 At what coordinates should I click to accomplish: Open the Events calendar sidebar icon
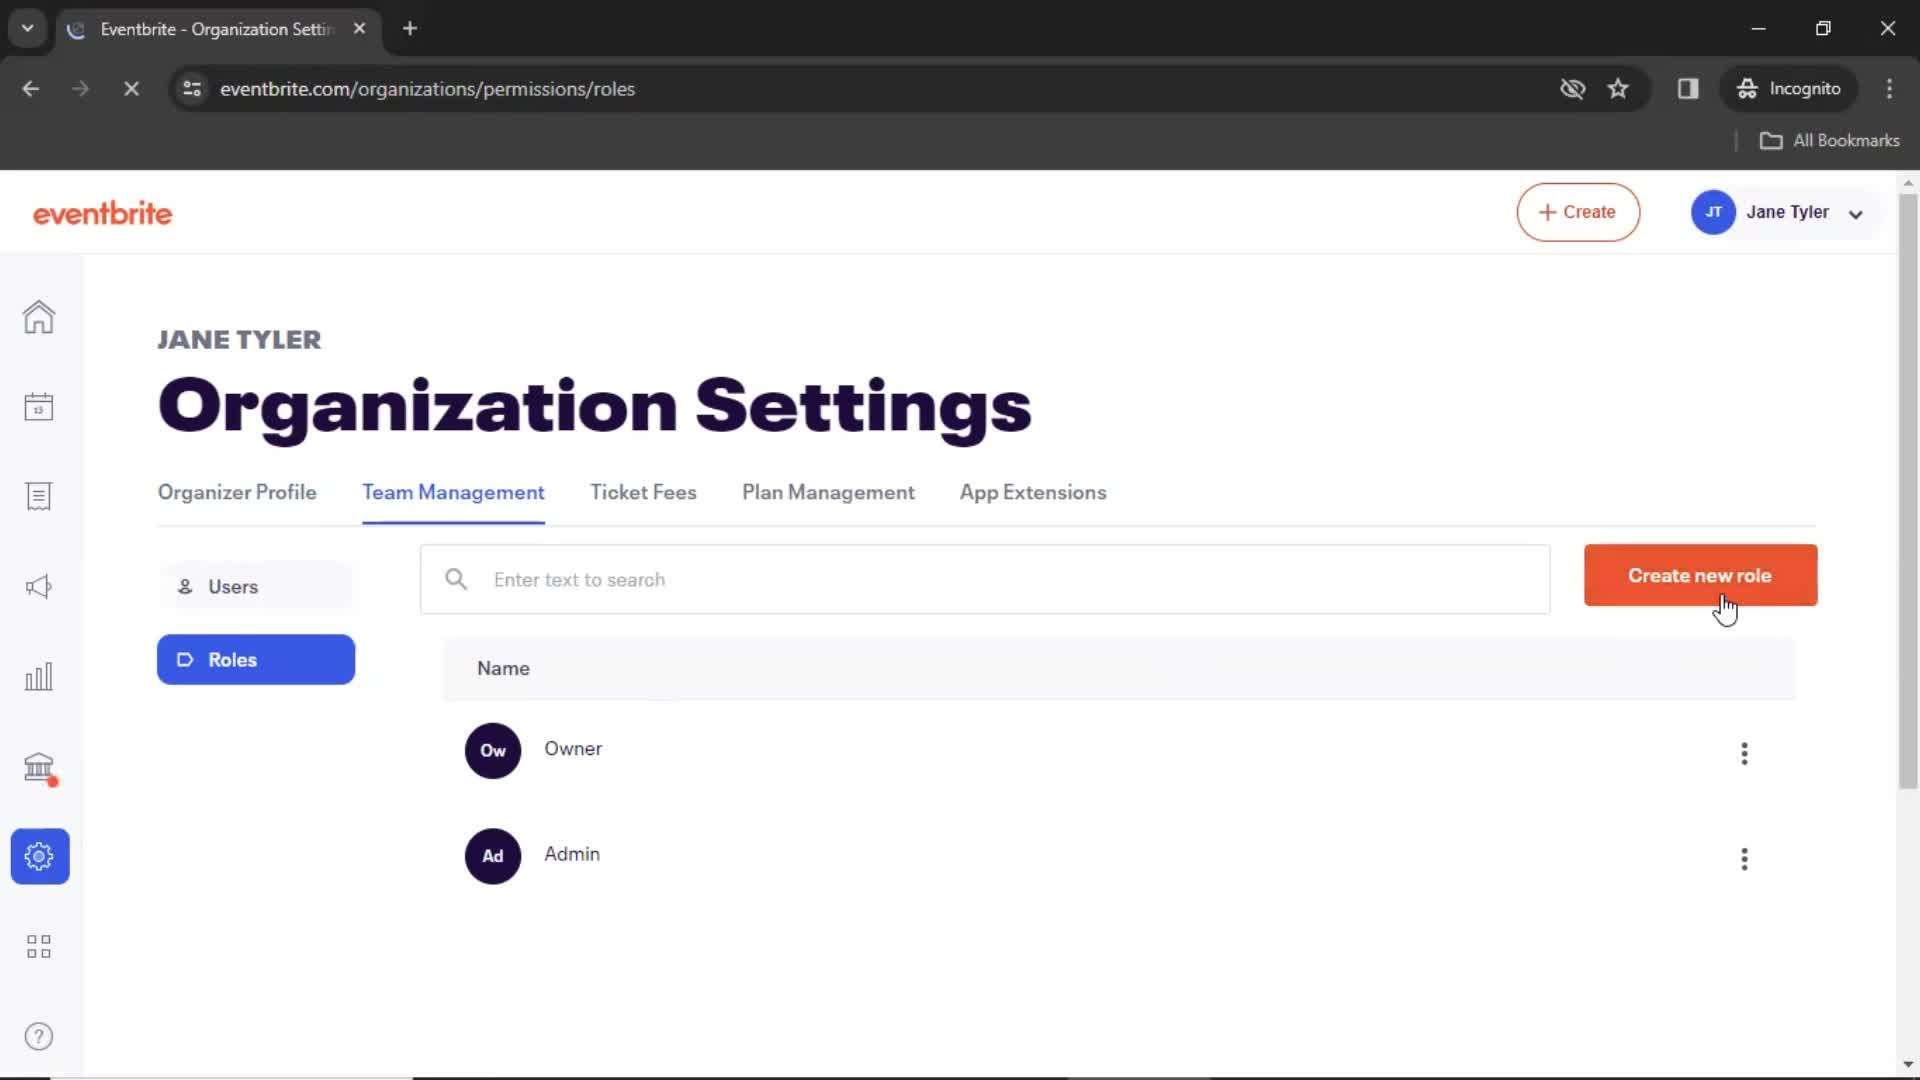pos(39,407)
